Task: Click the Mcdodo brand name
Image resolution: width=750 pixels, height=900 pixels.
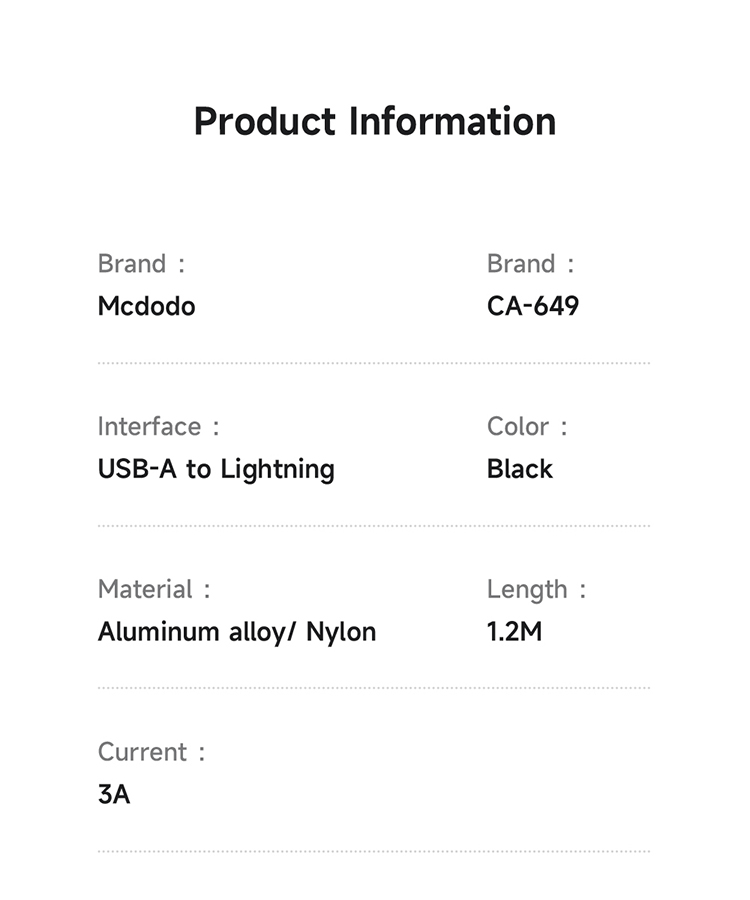Action: [146, 306]
